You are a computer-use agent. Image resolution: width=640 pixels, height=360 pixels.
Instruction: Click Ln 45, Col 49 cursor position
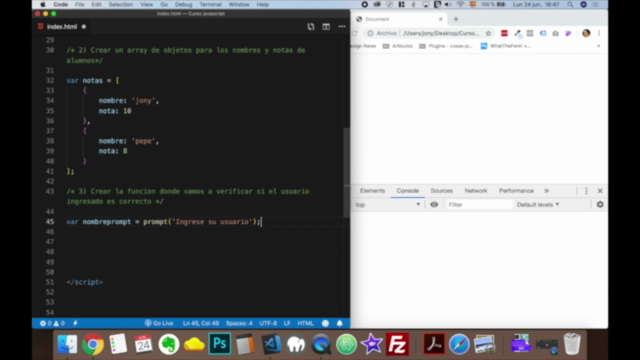coord(201,323)
